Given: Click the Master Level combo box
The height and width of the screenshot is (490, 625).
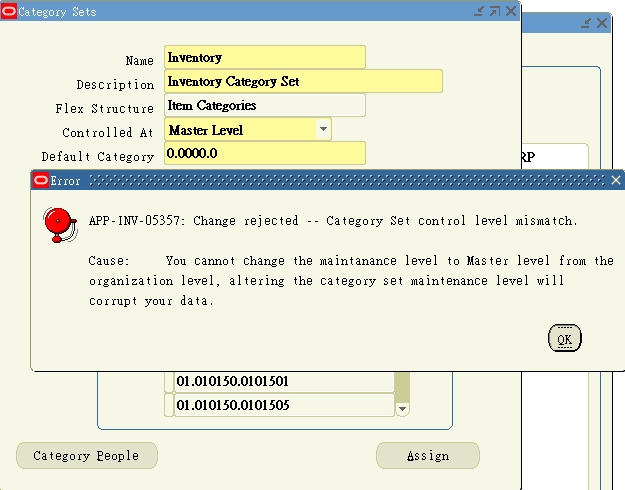Looking at the screenshot, I should pyautogui.click(x=248, y=129).
